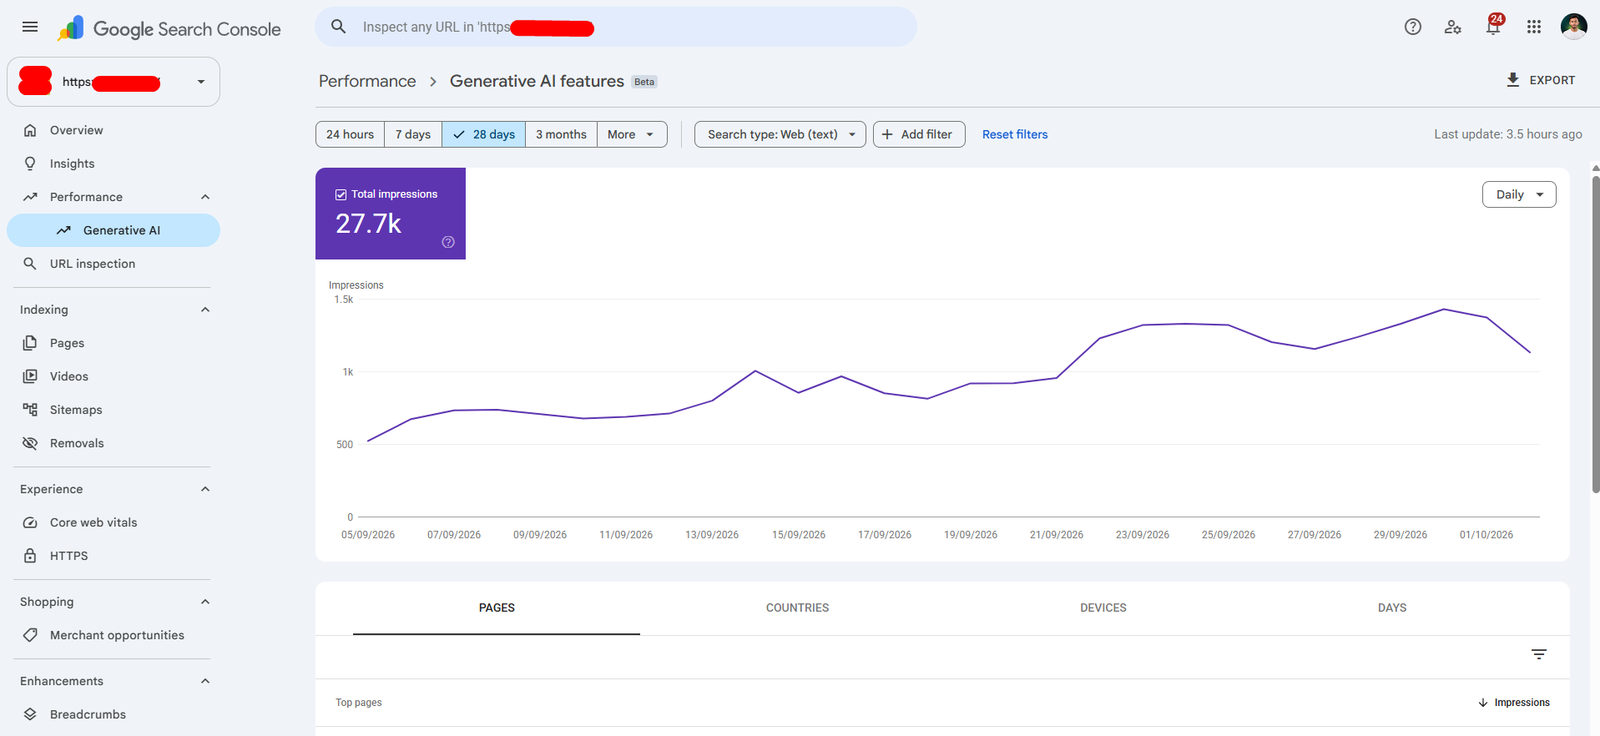
Task: Open the property selector dropdown
Action: [x=113, y=82]
